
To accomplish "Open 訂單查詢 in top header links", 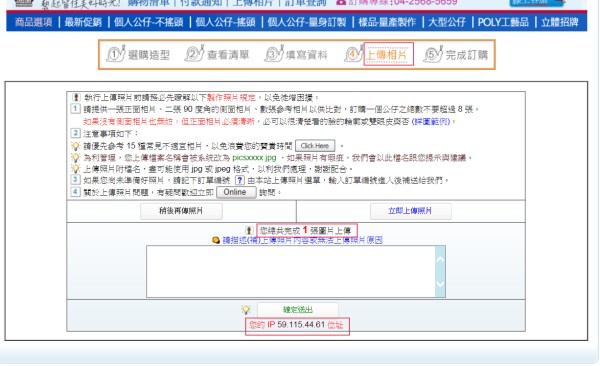I will pos(306,3).
